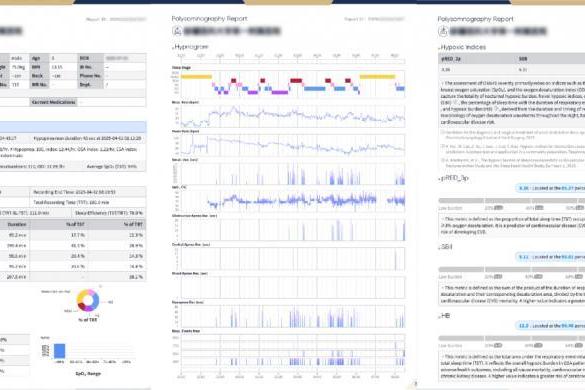Click the 'Current Medications' label
Image resolution: width=585 pixels, height=390 pixels.
[53, 102]
